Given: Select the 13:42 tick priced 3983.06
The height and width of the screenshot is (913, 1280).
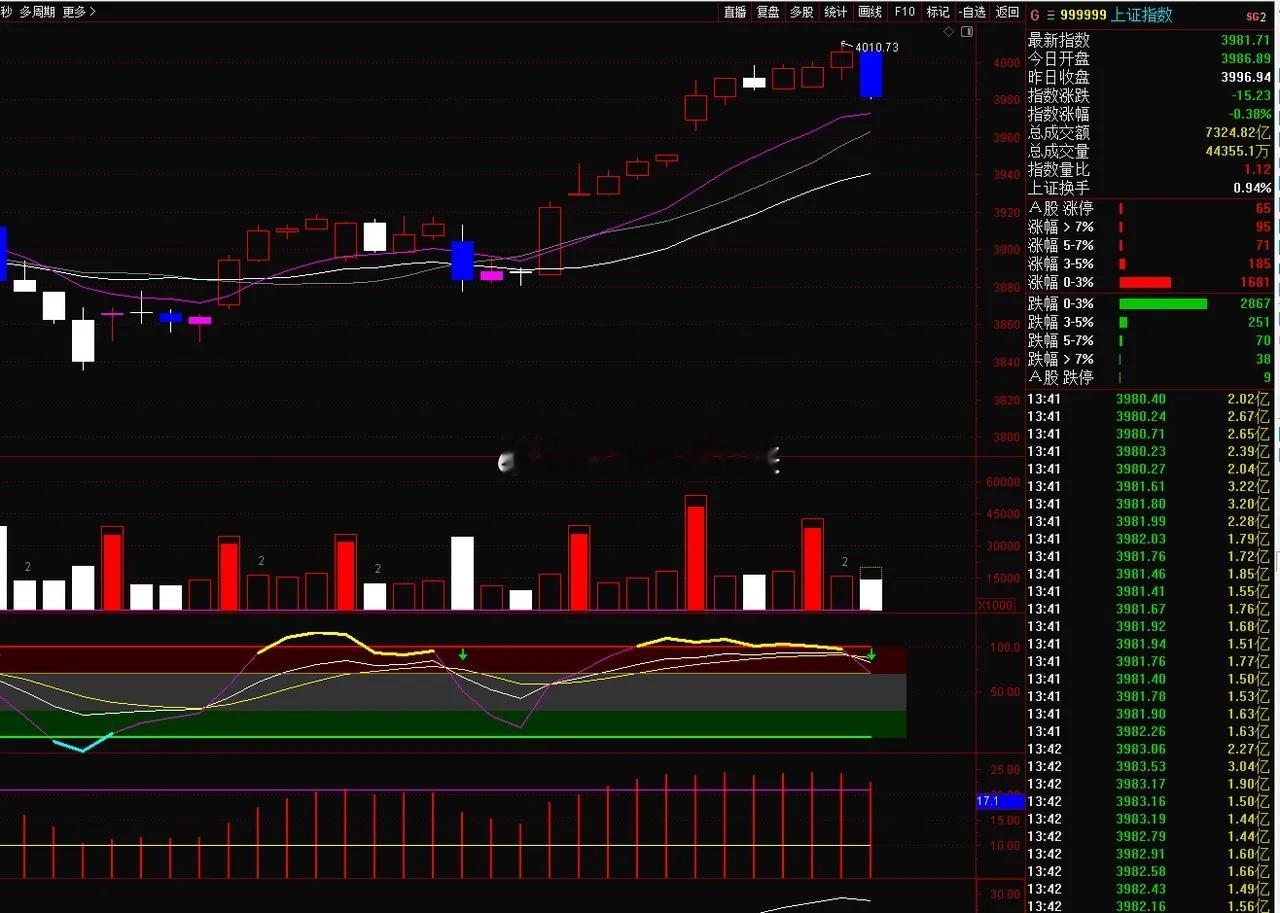Looking at the screenshot, I should (1151, 749).
